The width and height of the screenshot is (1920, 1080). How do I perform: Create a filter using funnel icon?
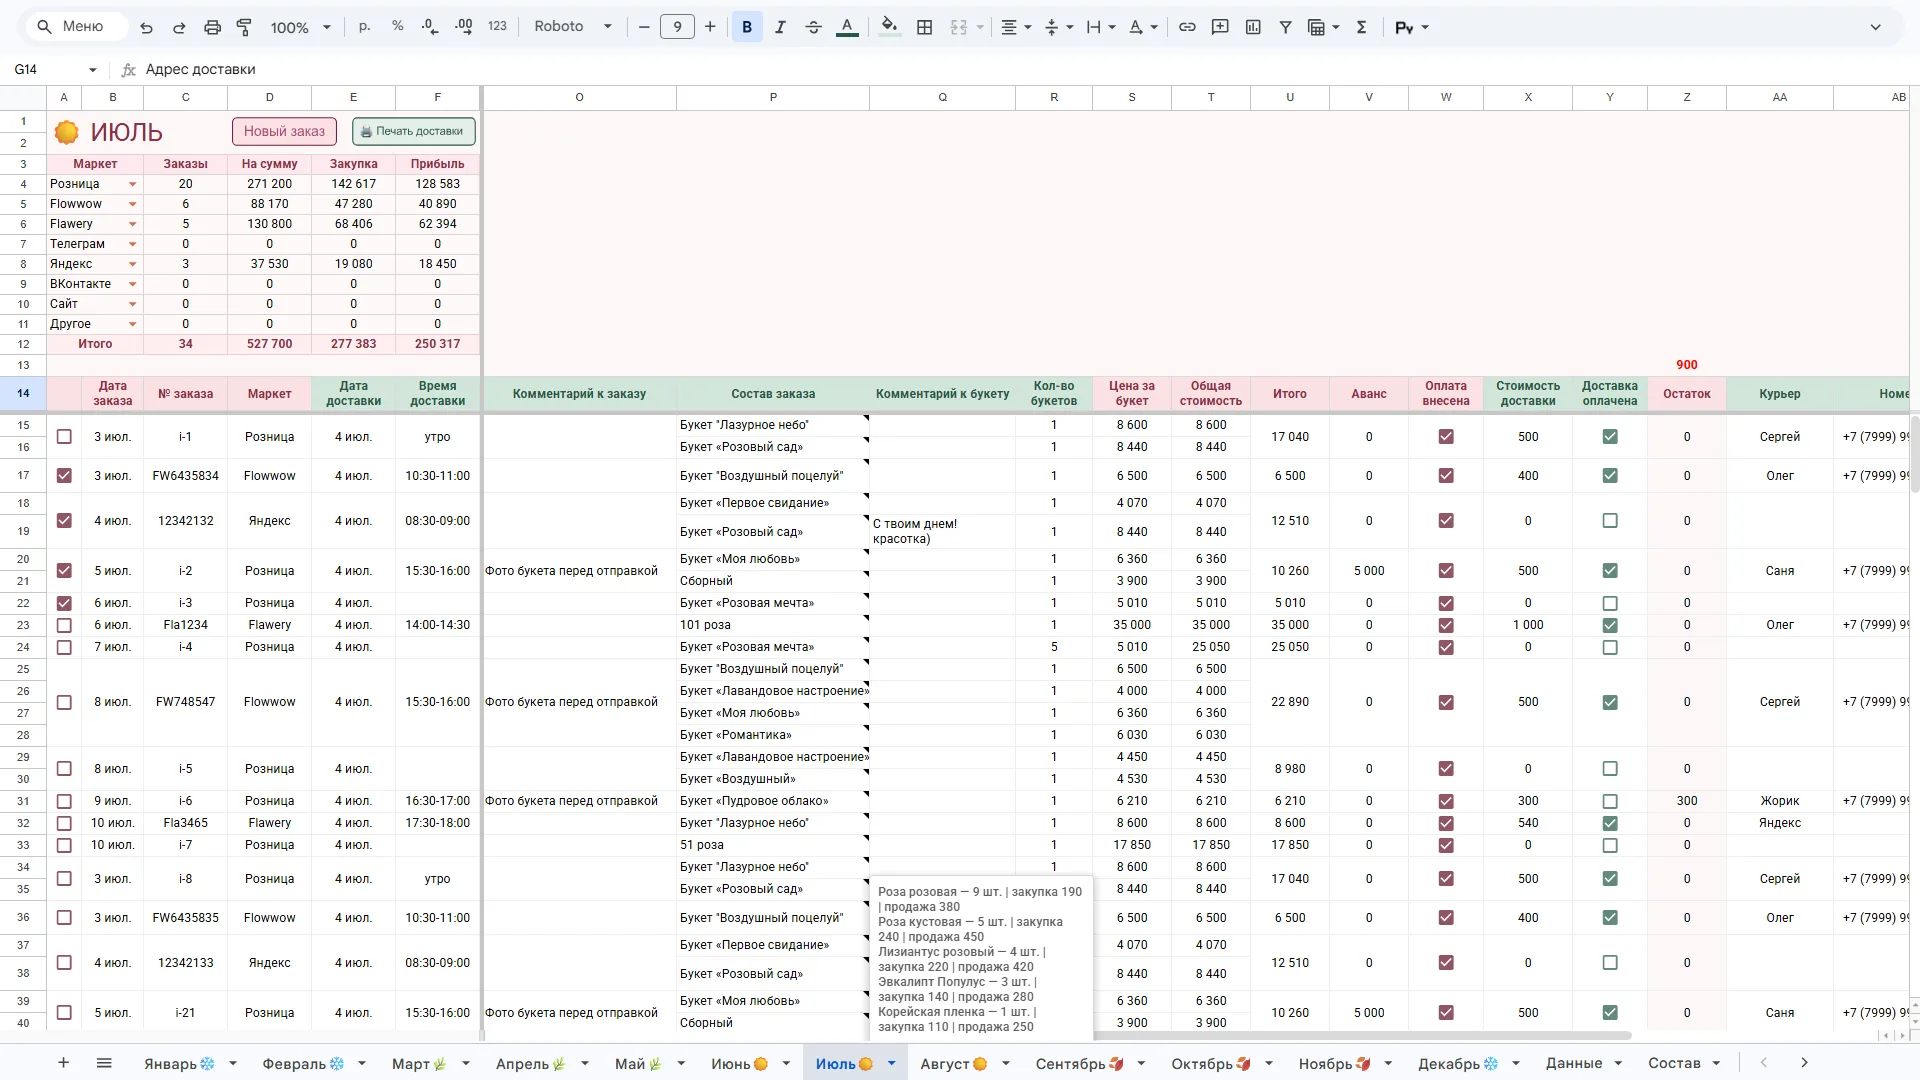click(1286, 27)
